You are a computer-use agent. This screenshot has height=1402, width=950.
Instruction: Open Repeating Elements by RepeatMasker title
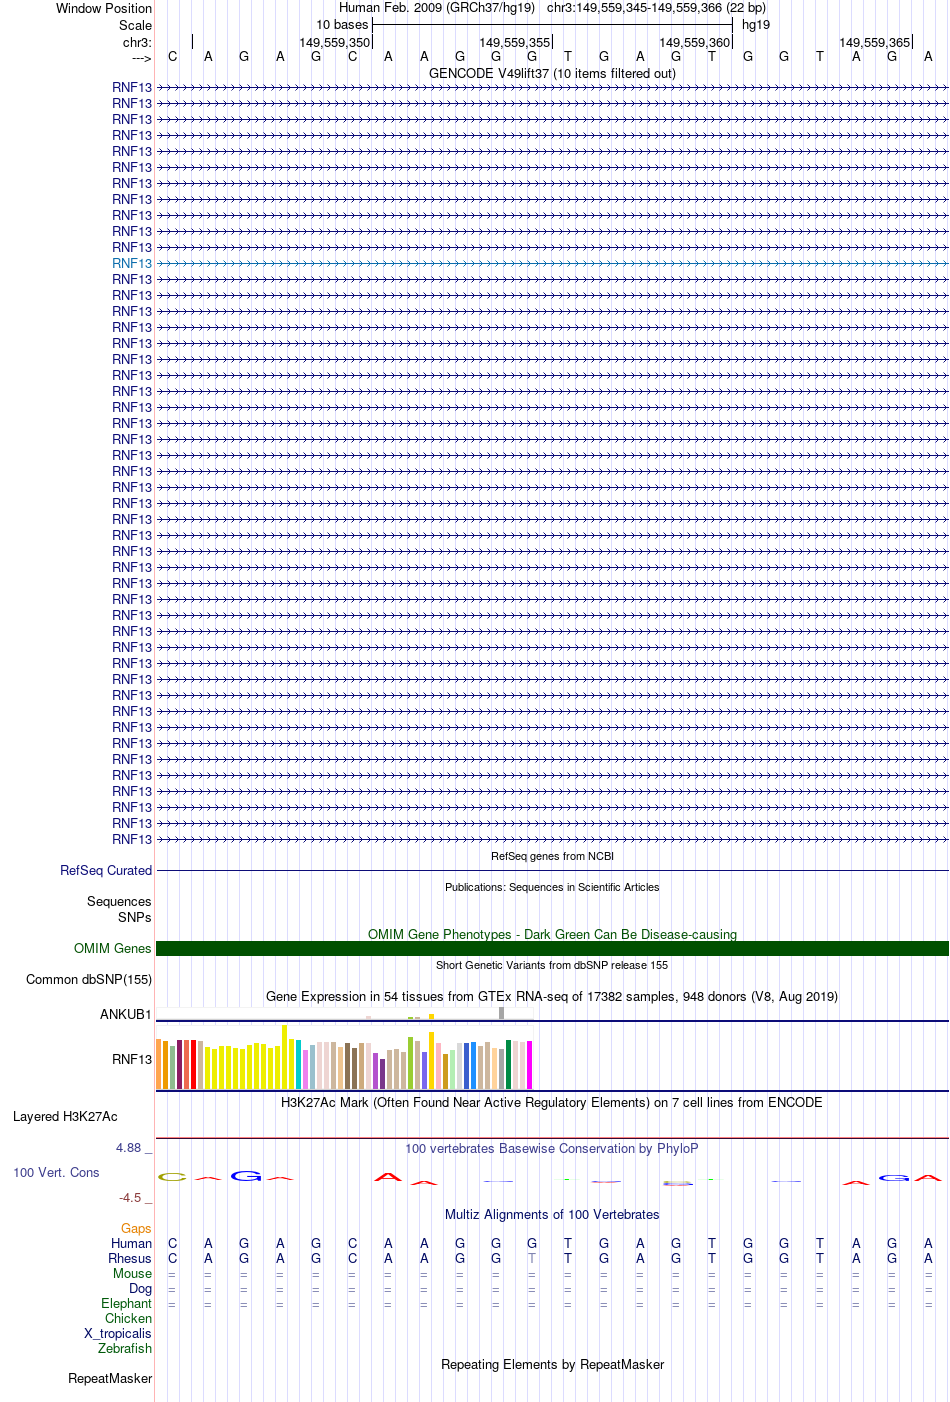552,1364
